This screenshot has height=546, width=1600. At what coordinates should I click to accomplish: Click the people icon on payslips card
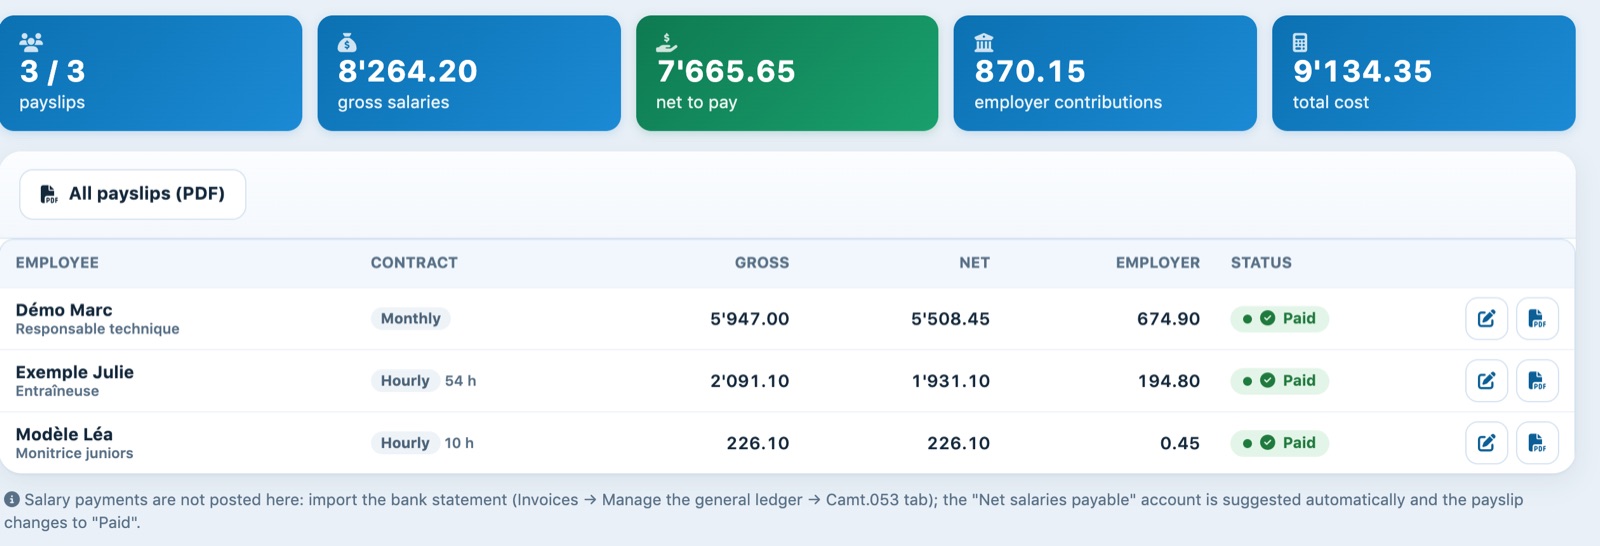click(31, 42)
